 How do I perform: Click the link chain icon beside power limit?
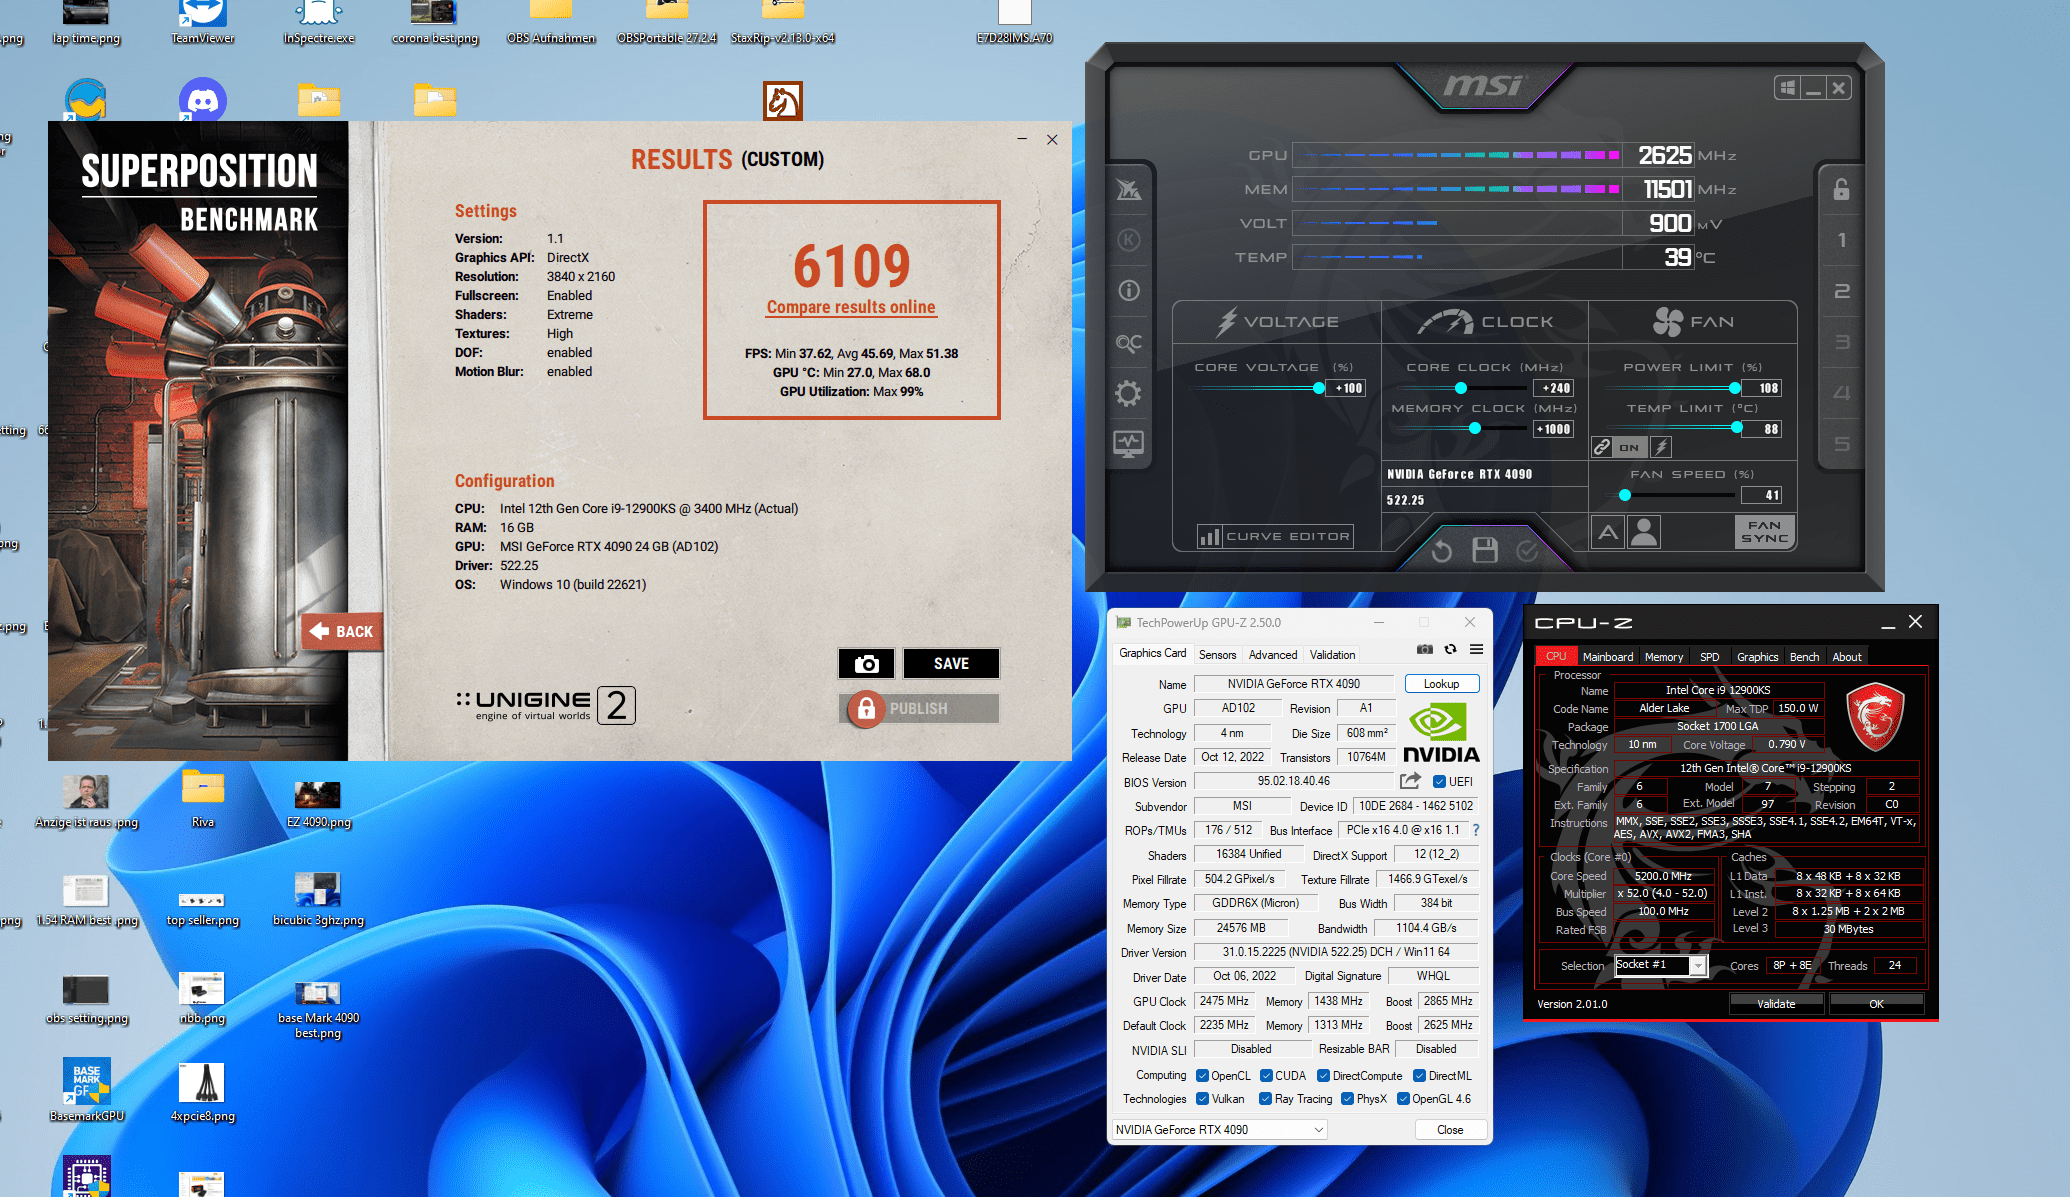tap(1602, 447)
